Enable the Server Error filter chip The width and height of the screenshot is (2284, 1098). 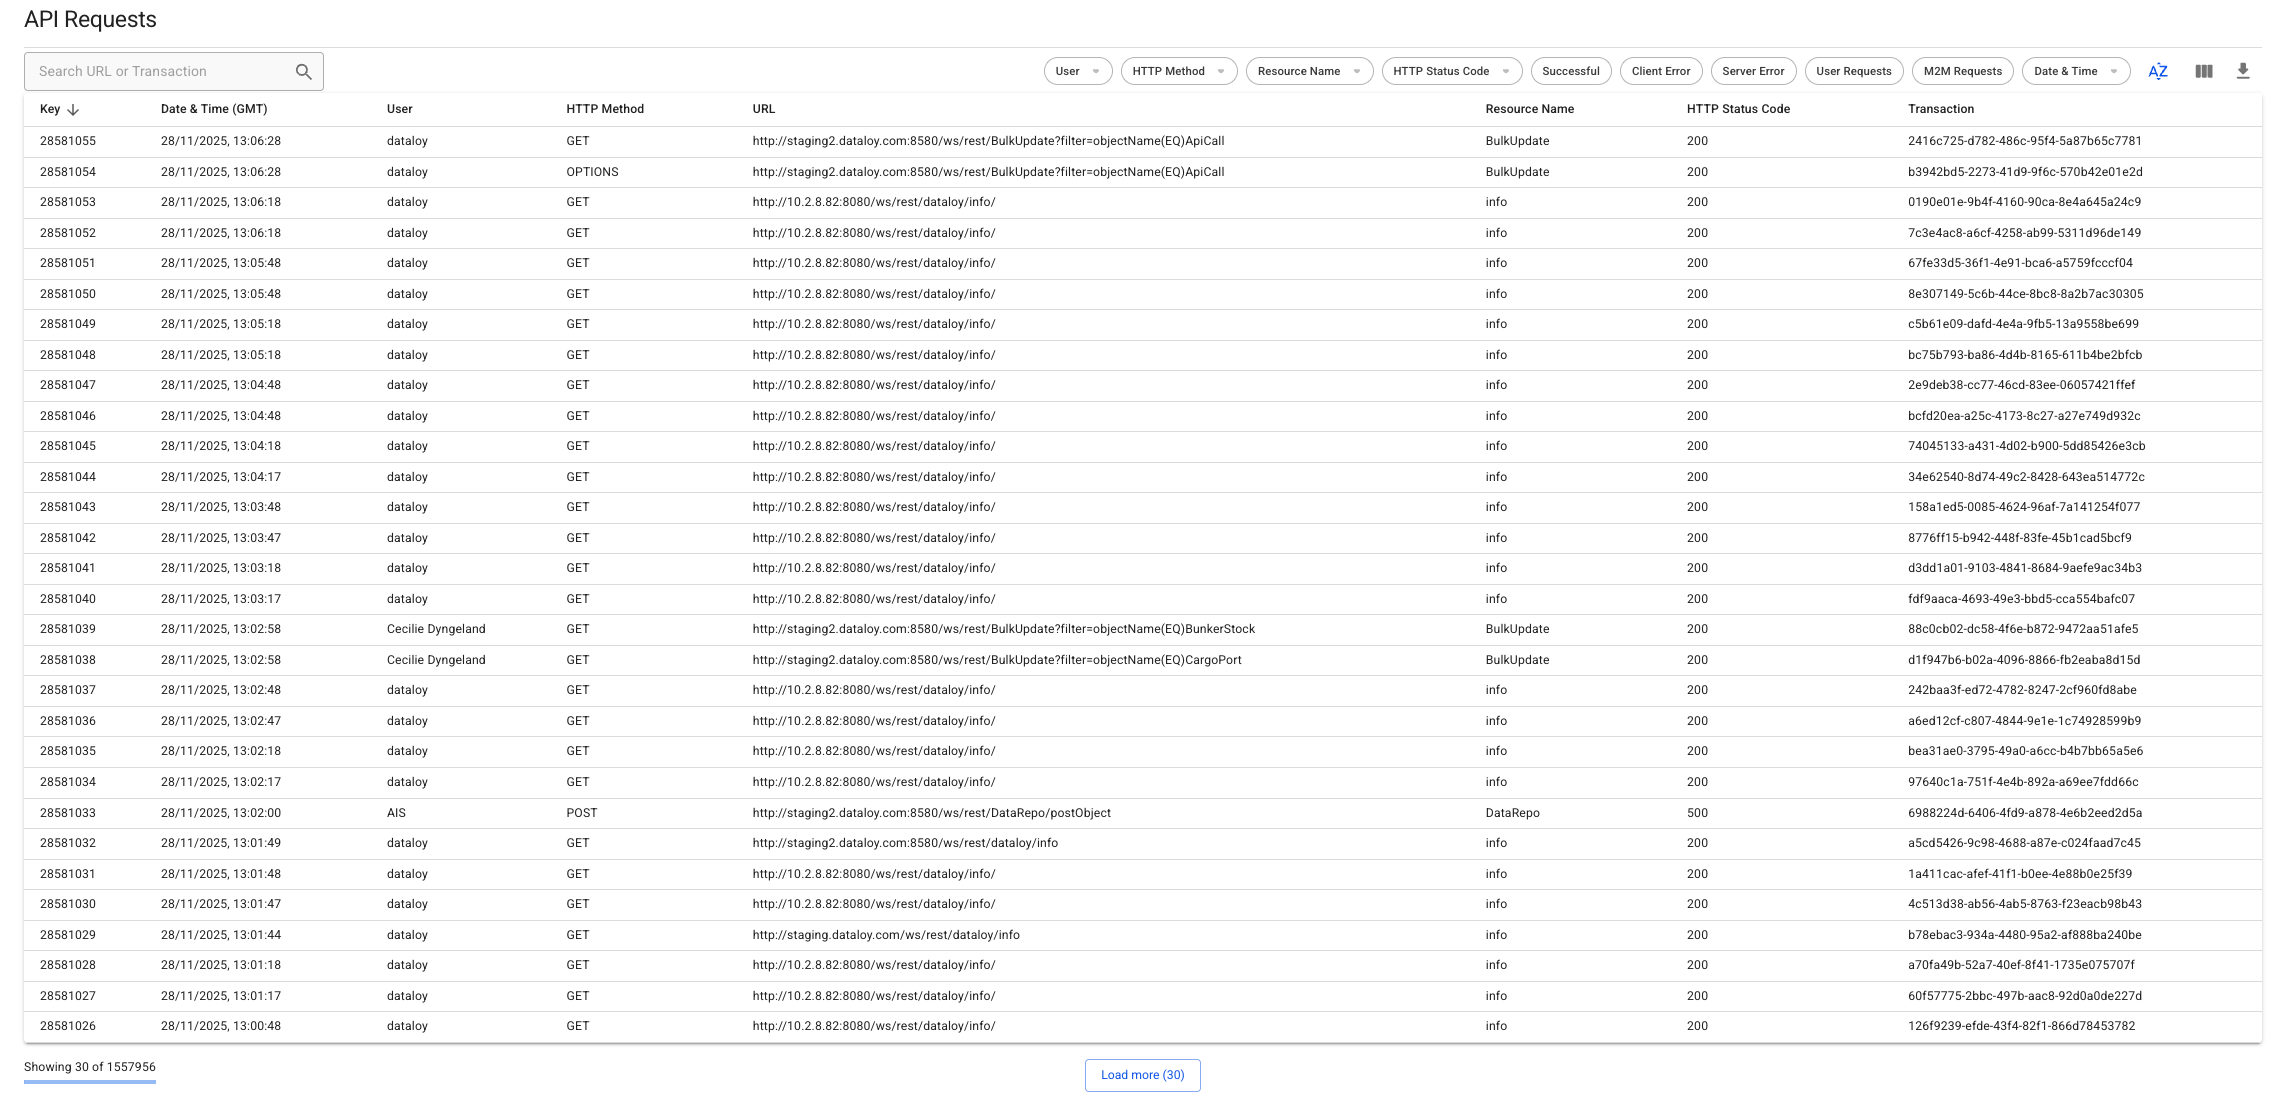click(1752, 72)
